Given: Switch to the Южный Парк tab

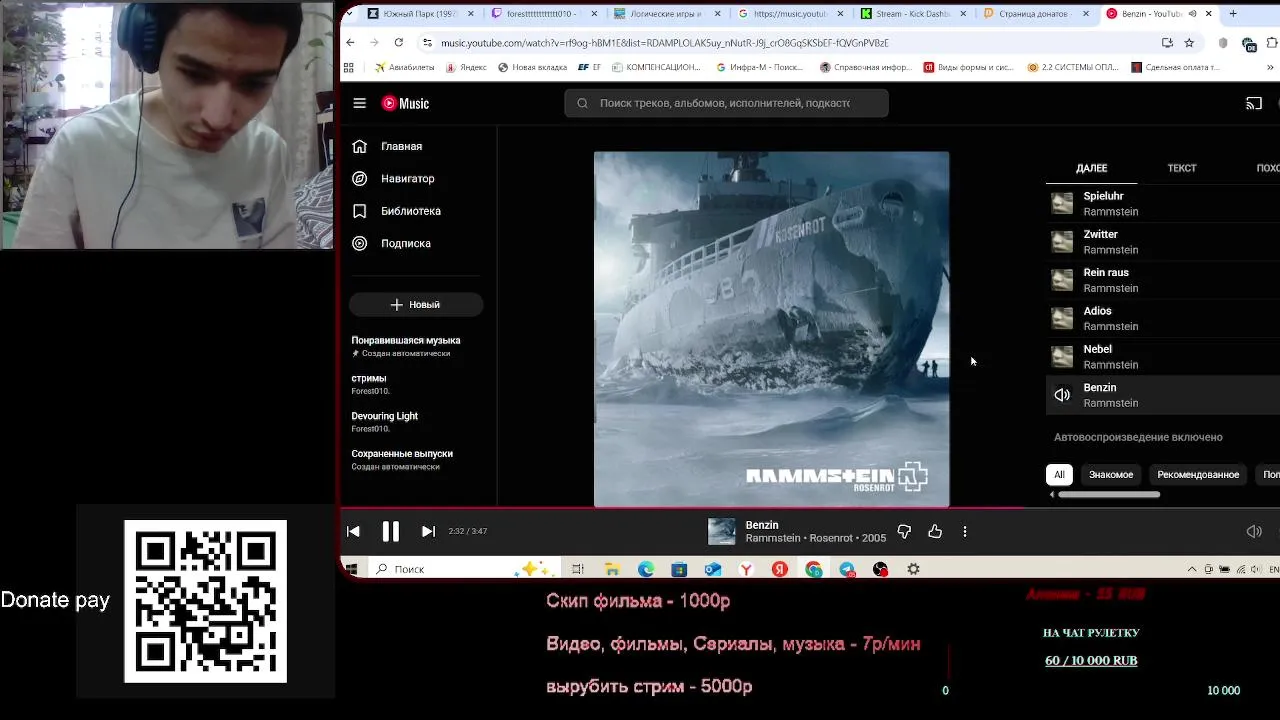Looking at the screenshot, I should 420,14.
